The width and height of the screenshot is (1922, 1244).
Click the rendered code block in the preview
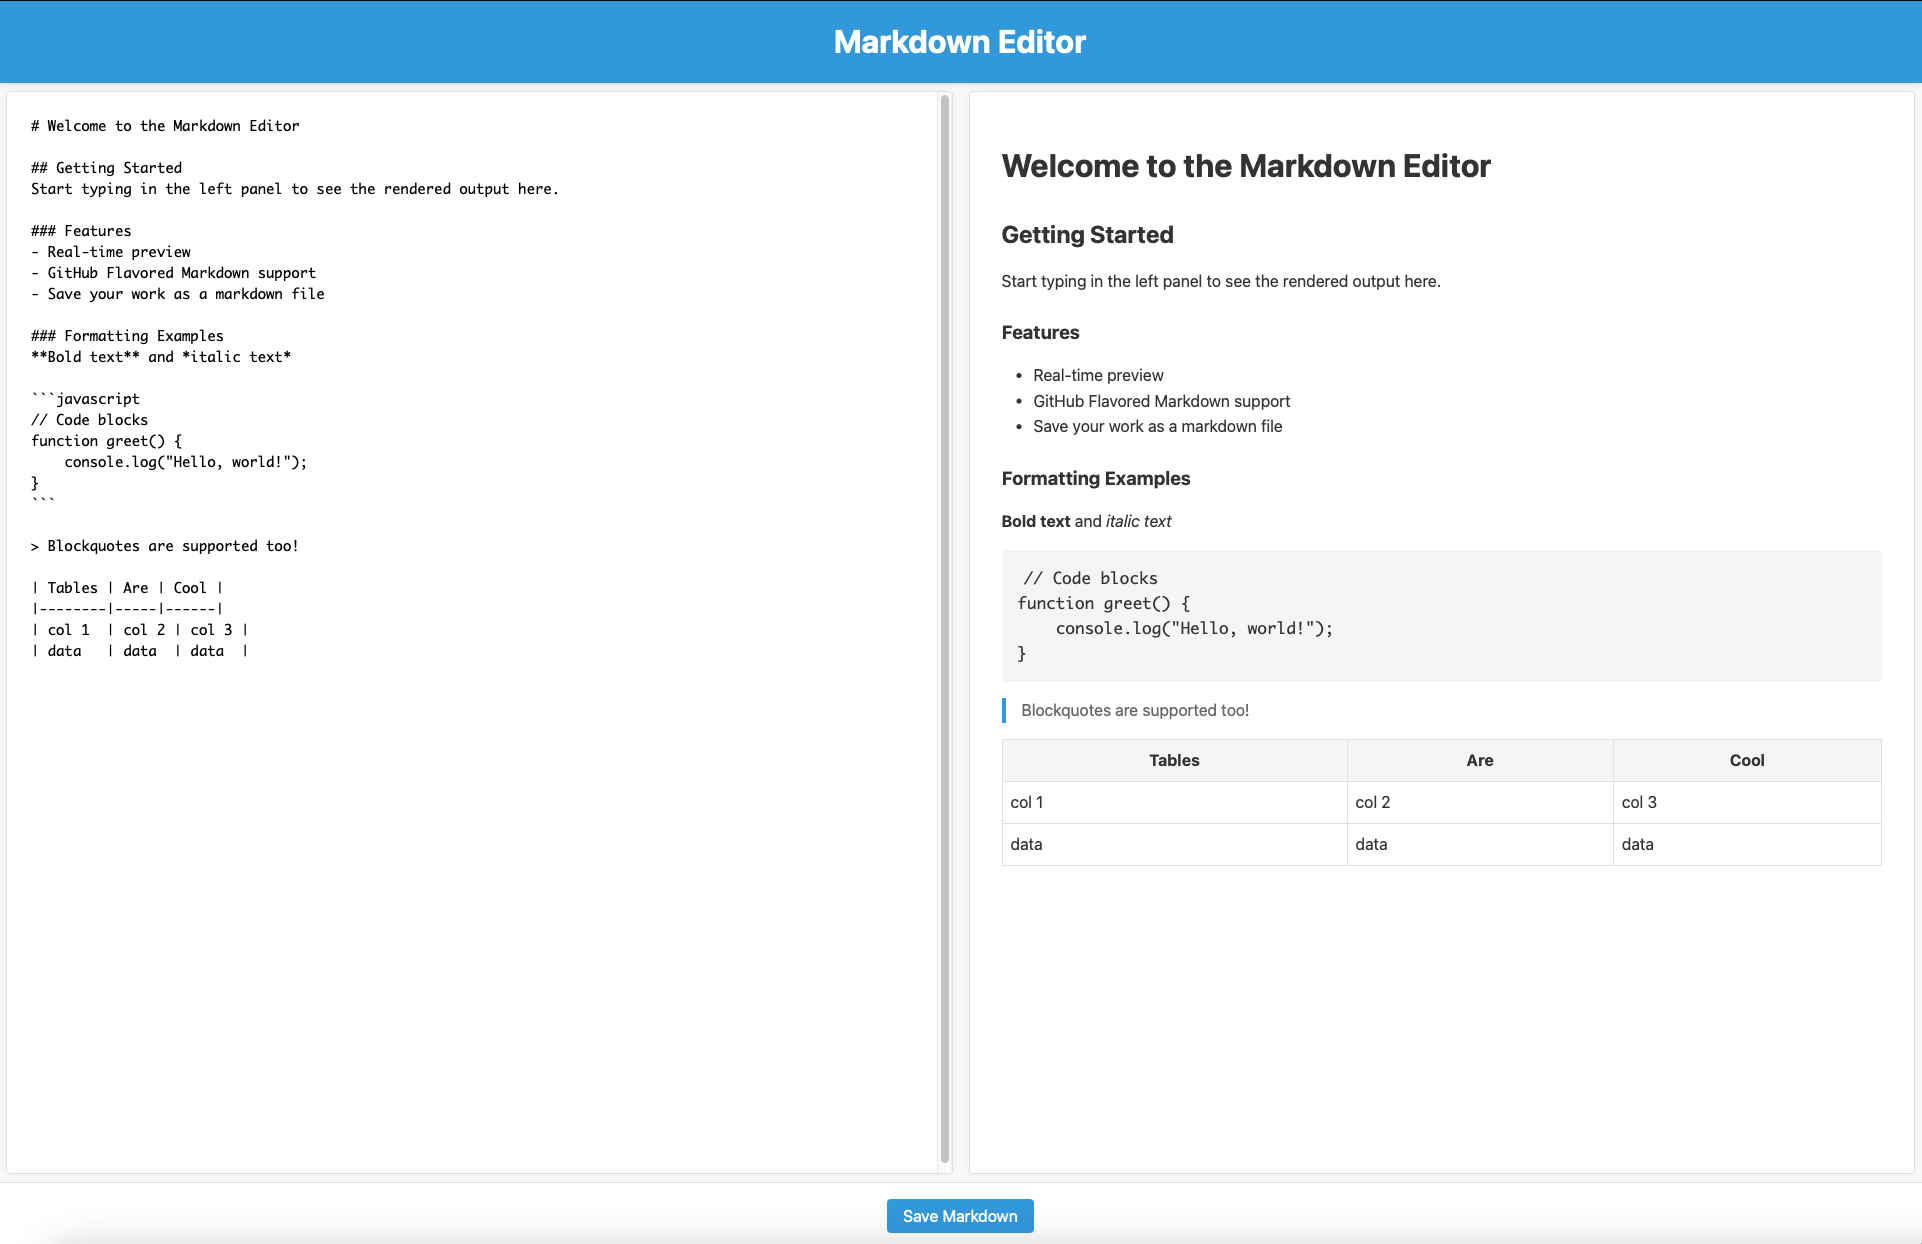pyautogui.click(x=1440, y=615)
